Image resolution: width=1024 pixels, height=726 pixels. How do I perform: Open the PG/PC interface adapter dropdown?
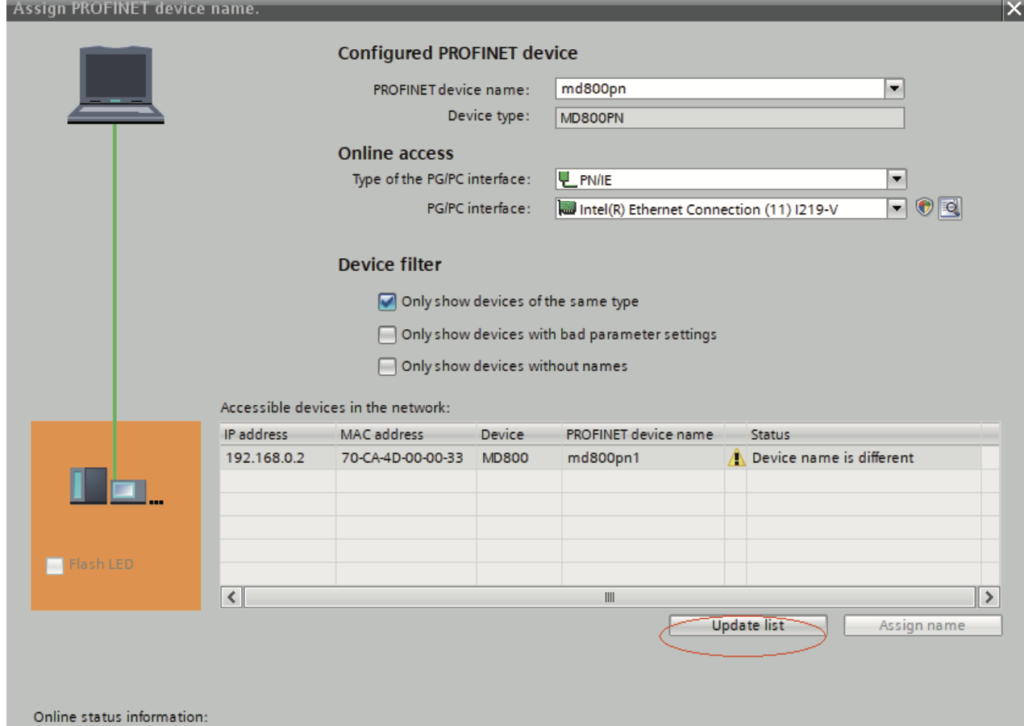click(896, 209)
